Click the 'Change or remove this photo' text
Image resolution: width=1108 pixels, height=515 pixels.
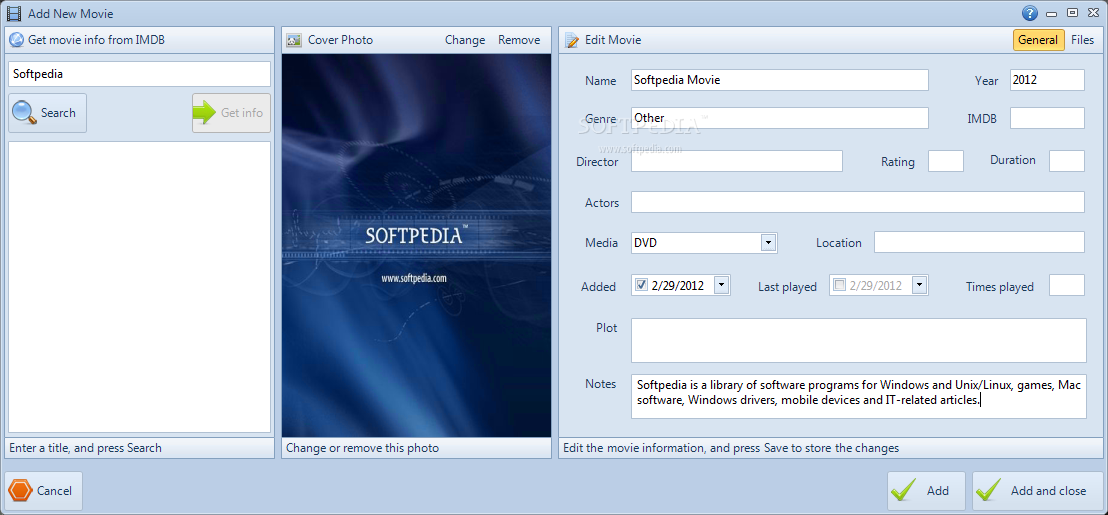(363, 448)
